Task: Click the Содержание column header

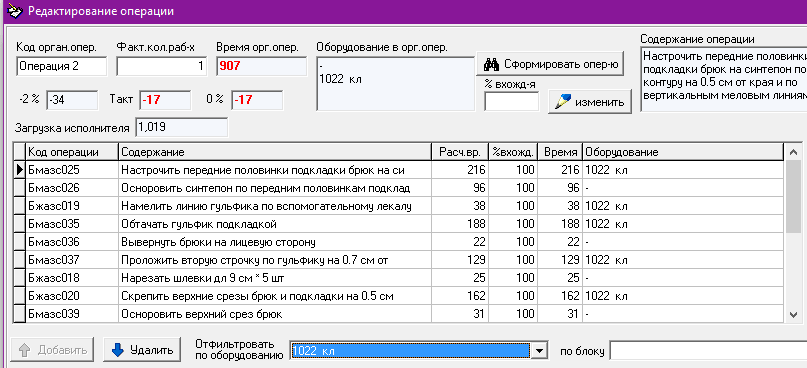Action: click(274, 152)
